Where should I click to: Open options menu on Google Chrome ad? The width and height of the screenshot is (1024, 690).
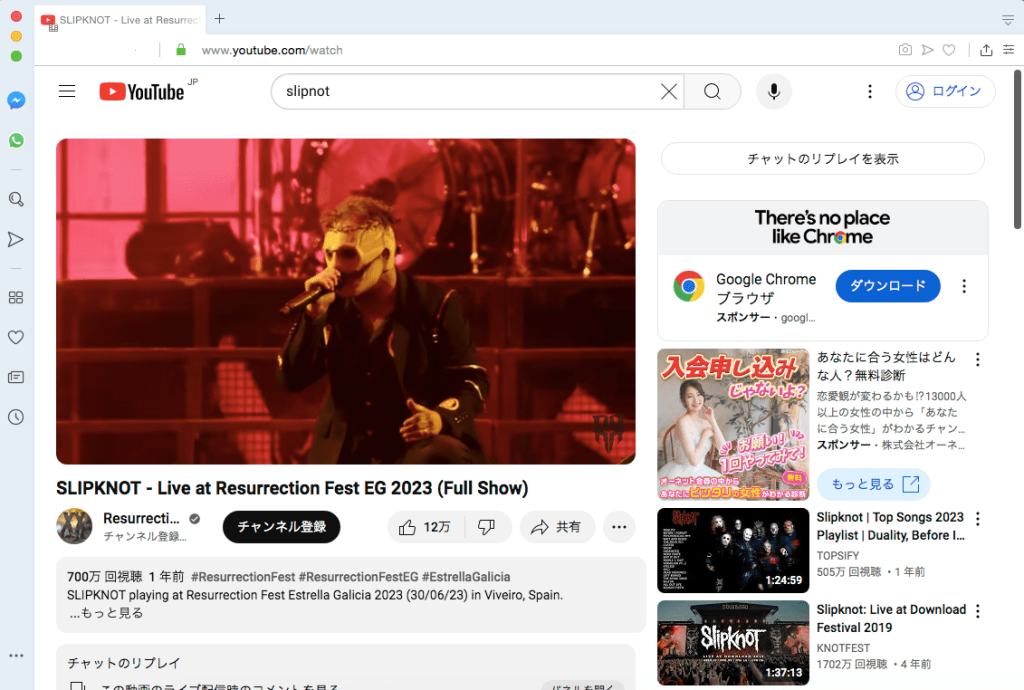pos(964,286)
